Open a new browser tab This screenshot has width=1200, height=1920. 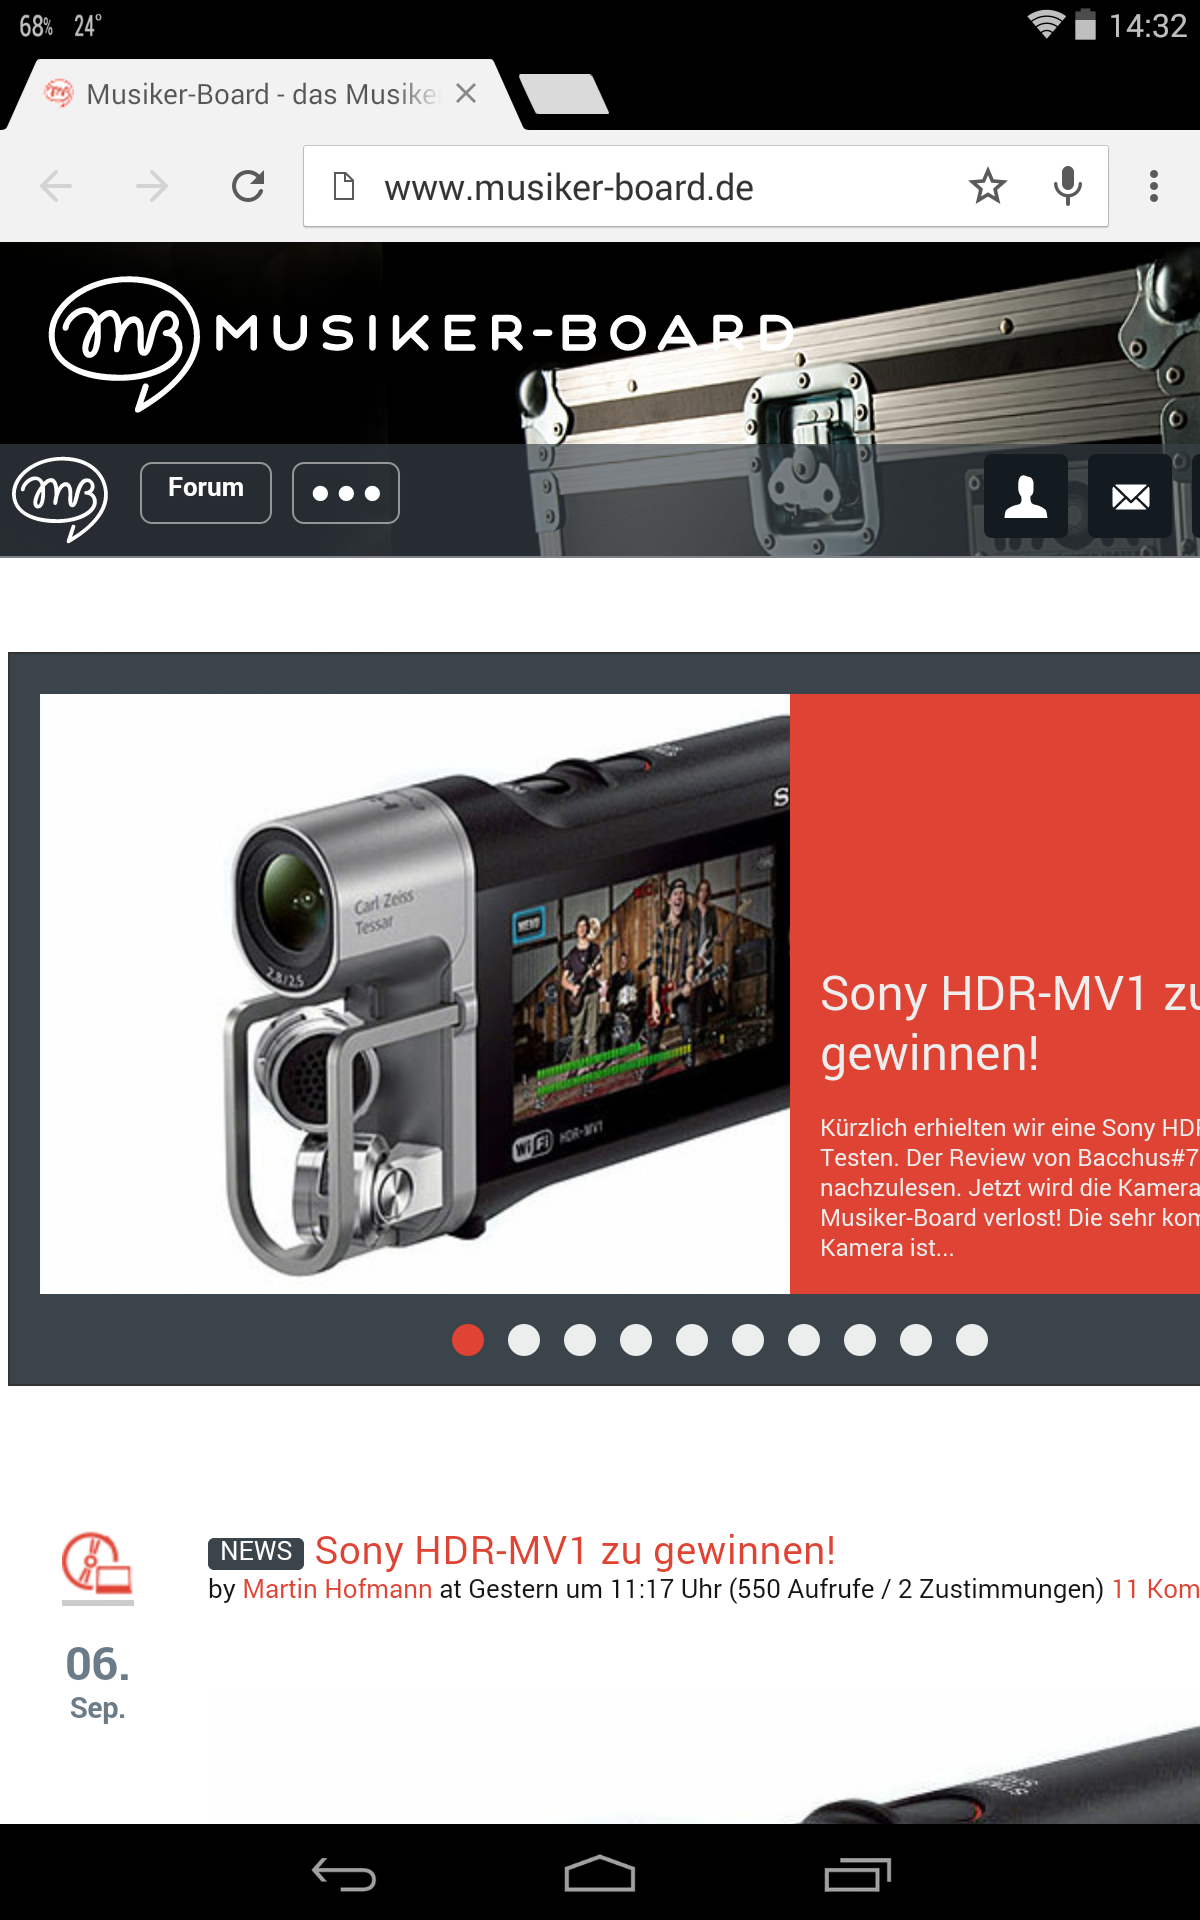564,94
